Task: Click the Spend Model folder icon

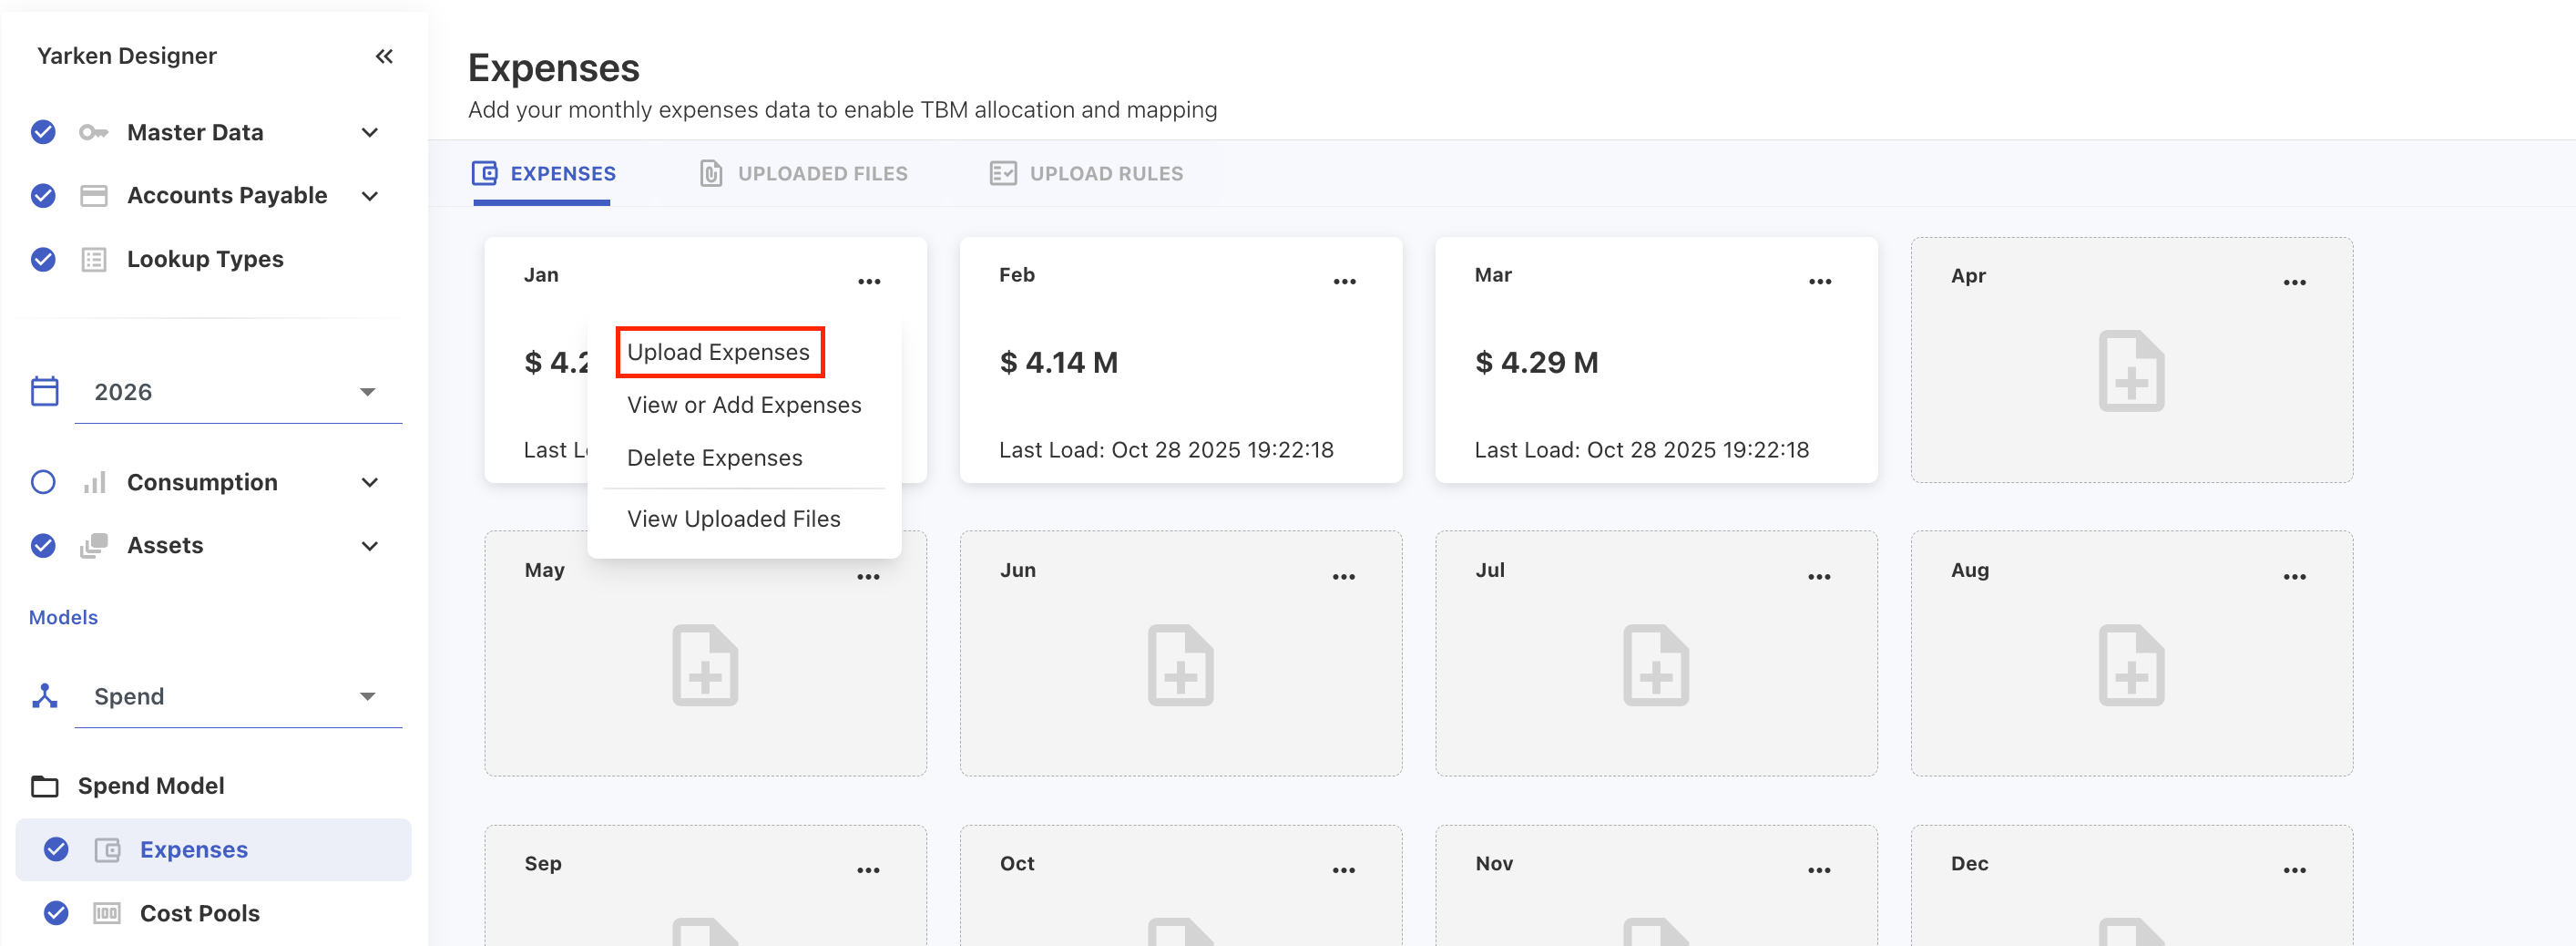Action: click(45, 786)
